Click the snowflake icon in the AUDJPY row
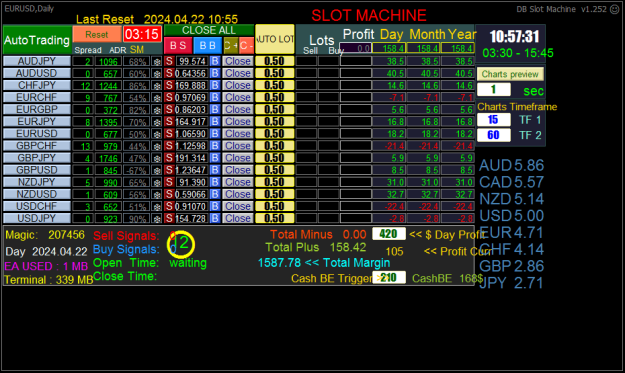This screenshot has width=625, height=373. (157, 61)
